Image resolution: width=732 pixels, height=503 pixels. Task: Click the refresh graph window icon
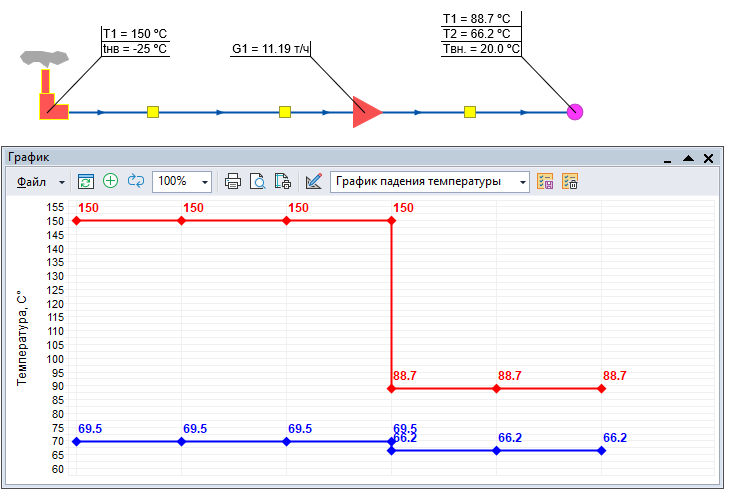(86, 181)
